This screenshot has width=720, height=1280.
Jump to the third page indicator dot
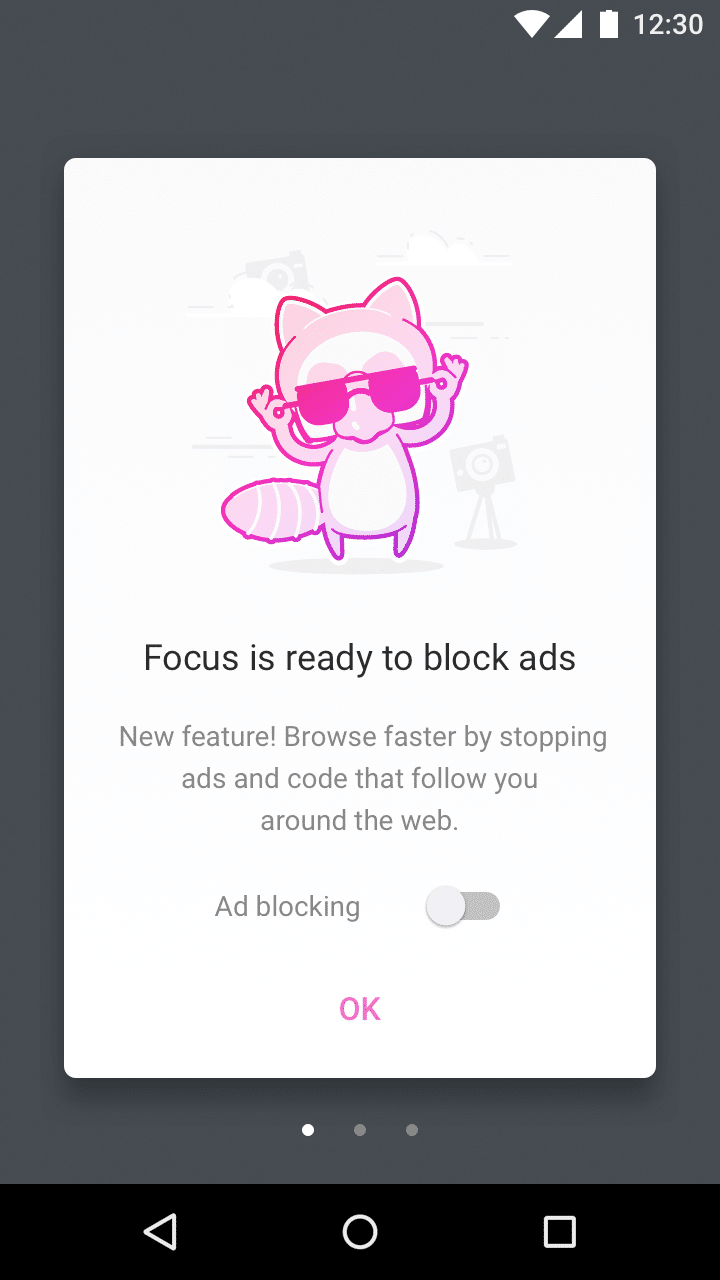click(x=412, y=1130)
